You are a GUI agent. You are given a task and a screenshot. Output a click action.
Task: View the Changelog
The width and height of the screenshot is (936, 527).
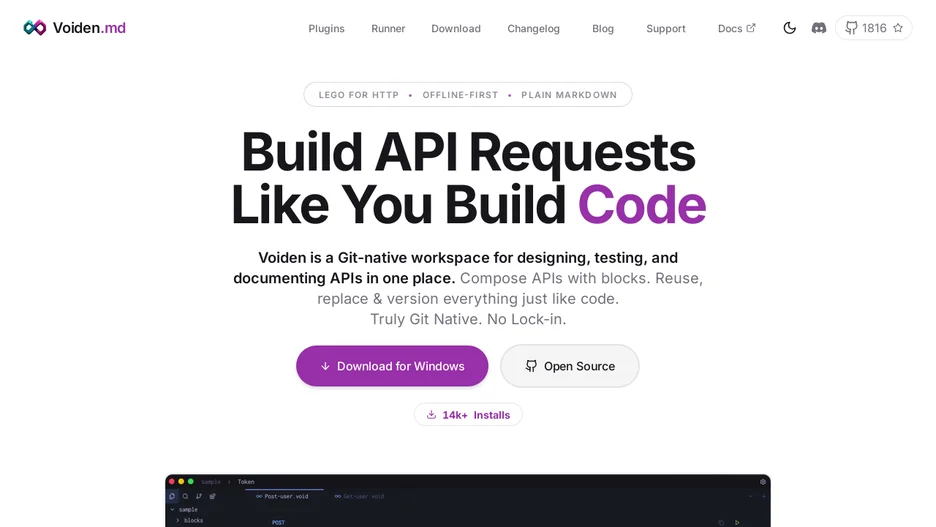coord(534,29)
